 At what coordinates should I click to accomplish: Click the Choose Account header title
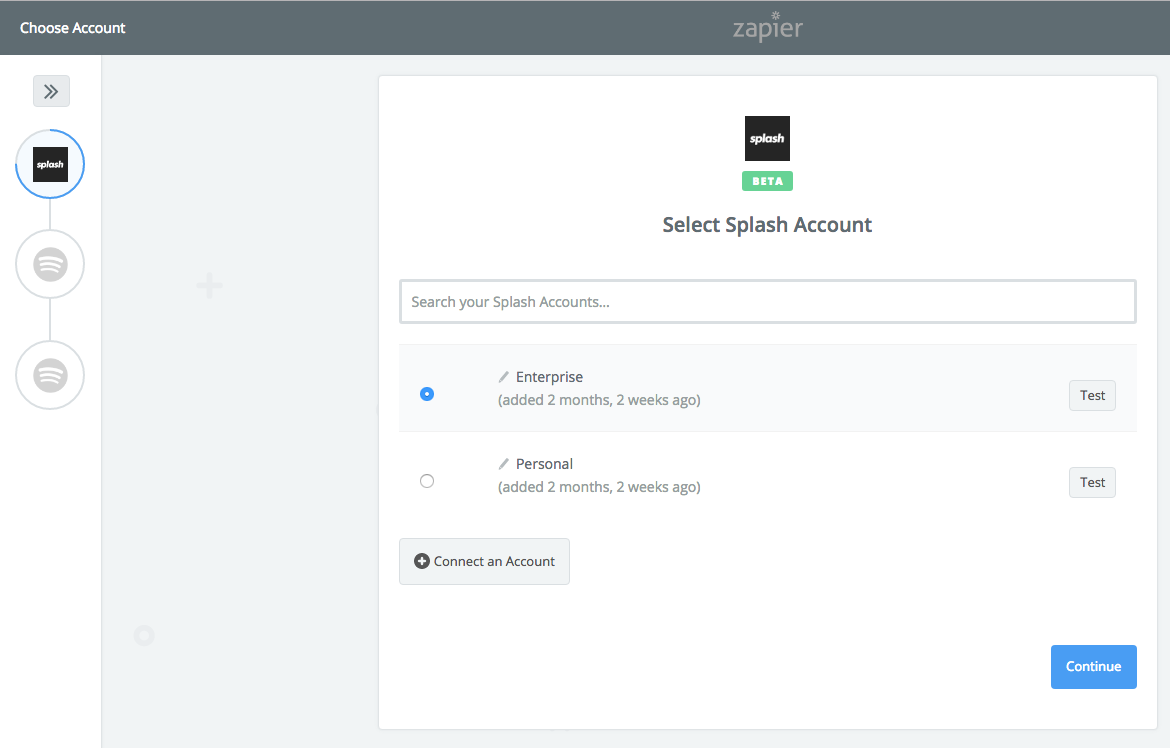pos(72,28)
